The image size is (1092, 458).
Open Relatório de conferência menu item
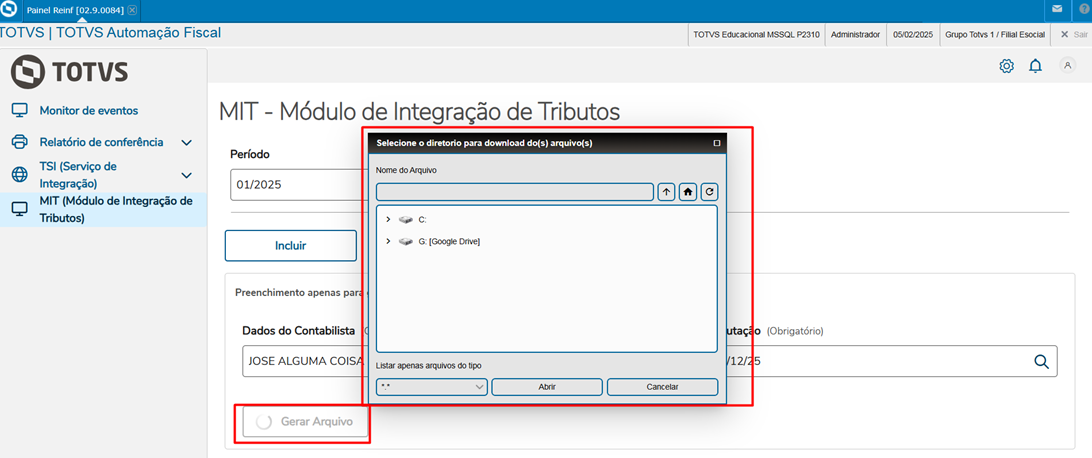point(102,142)
